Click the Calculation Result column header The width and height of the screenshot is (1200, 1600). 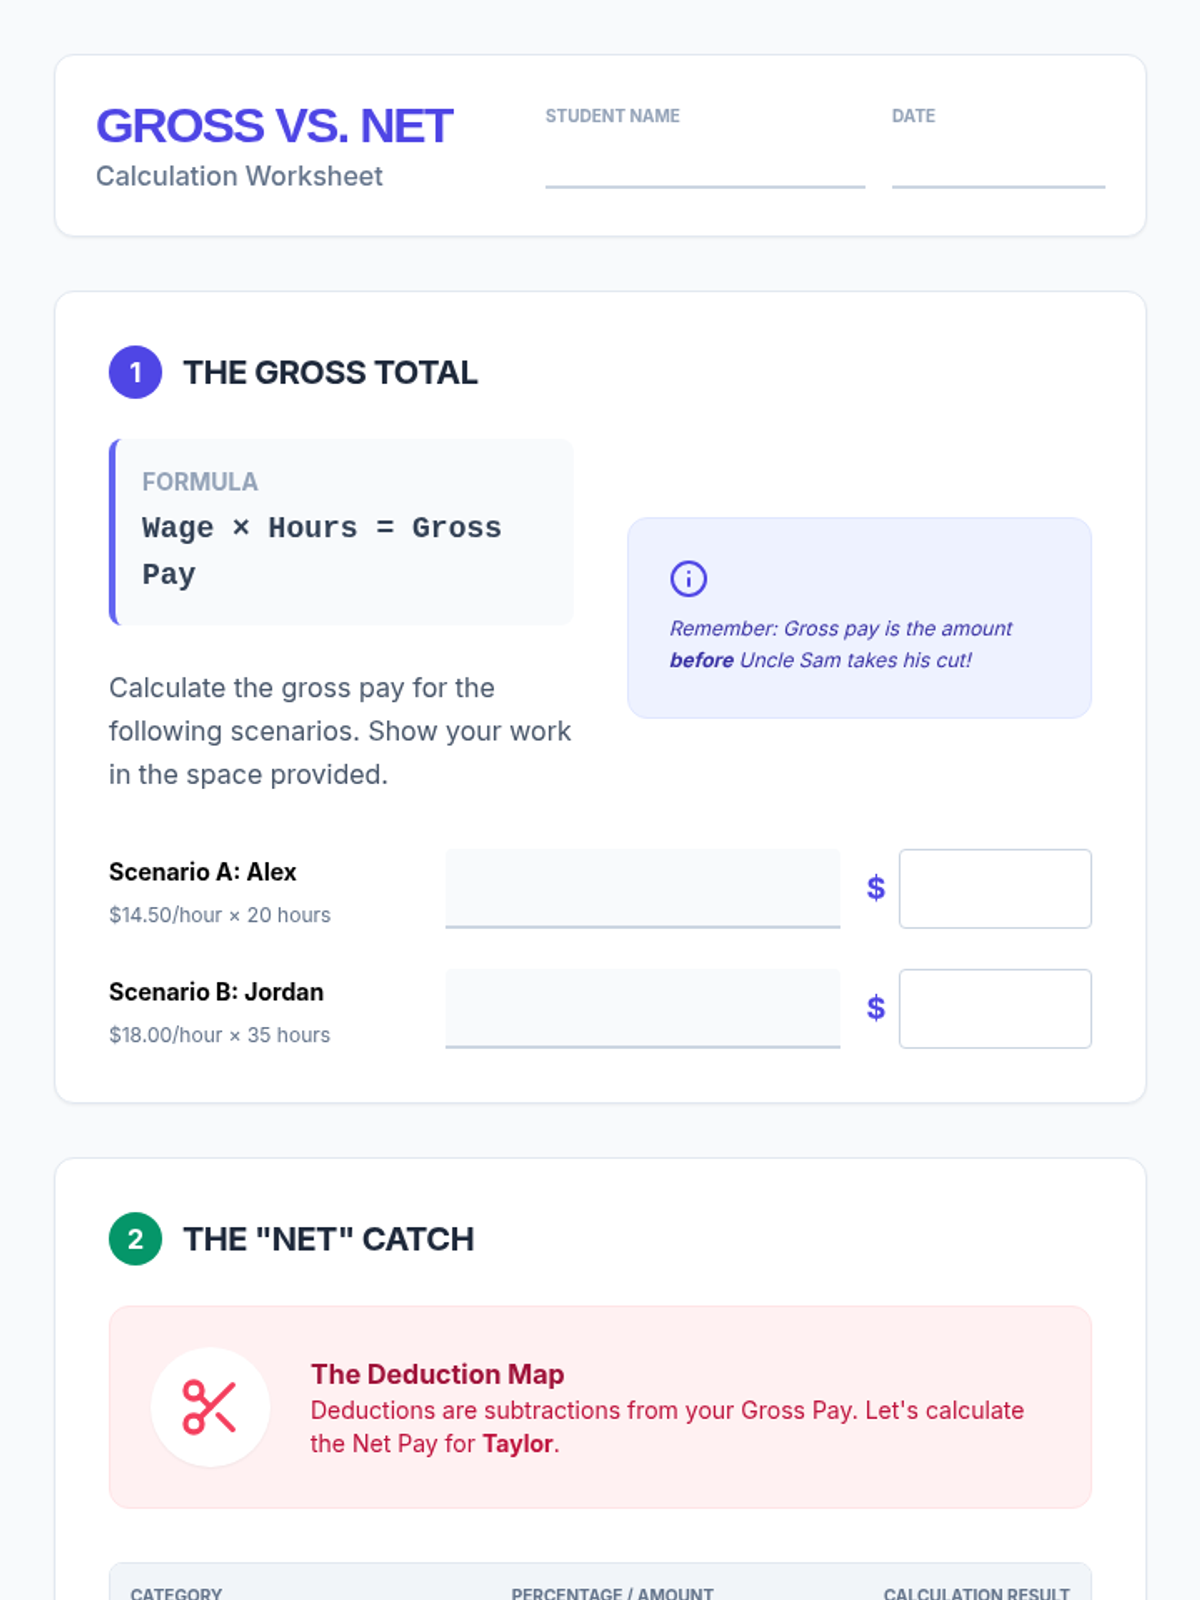(976, 1592)
